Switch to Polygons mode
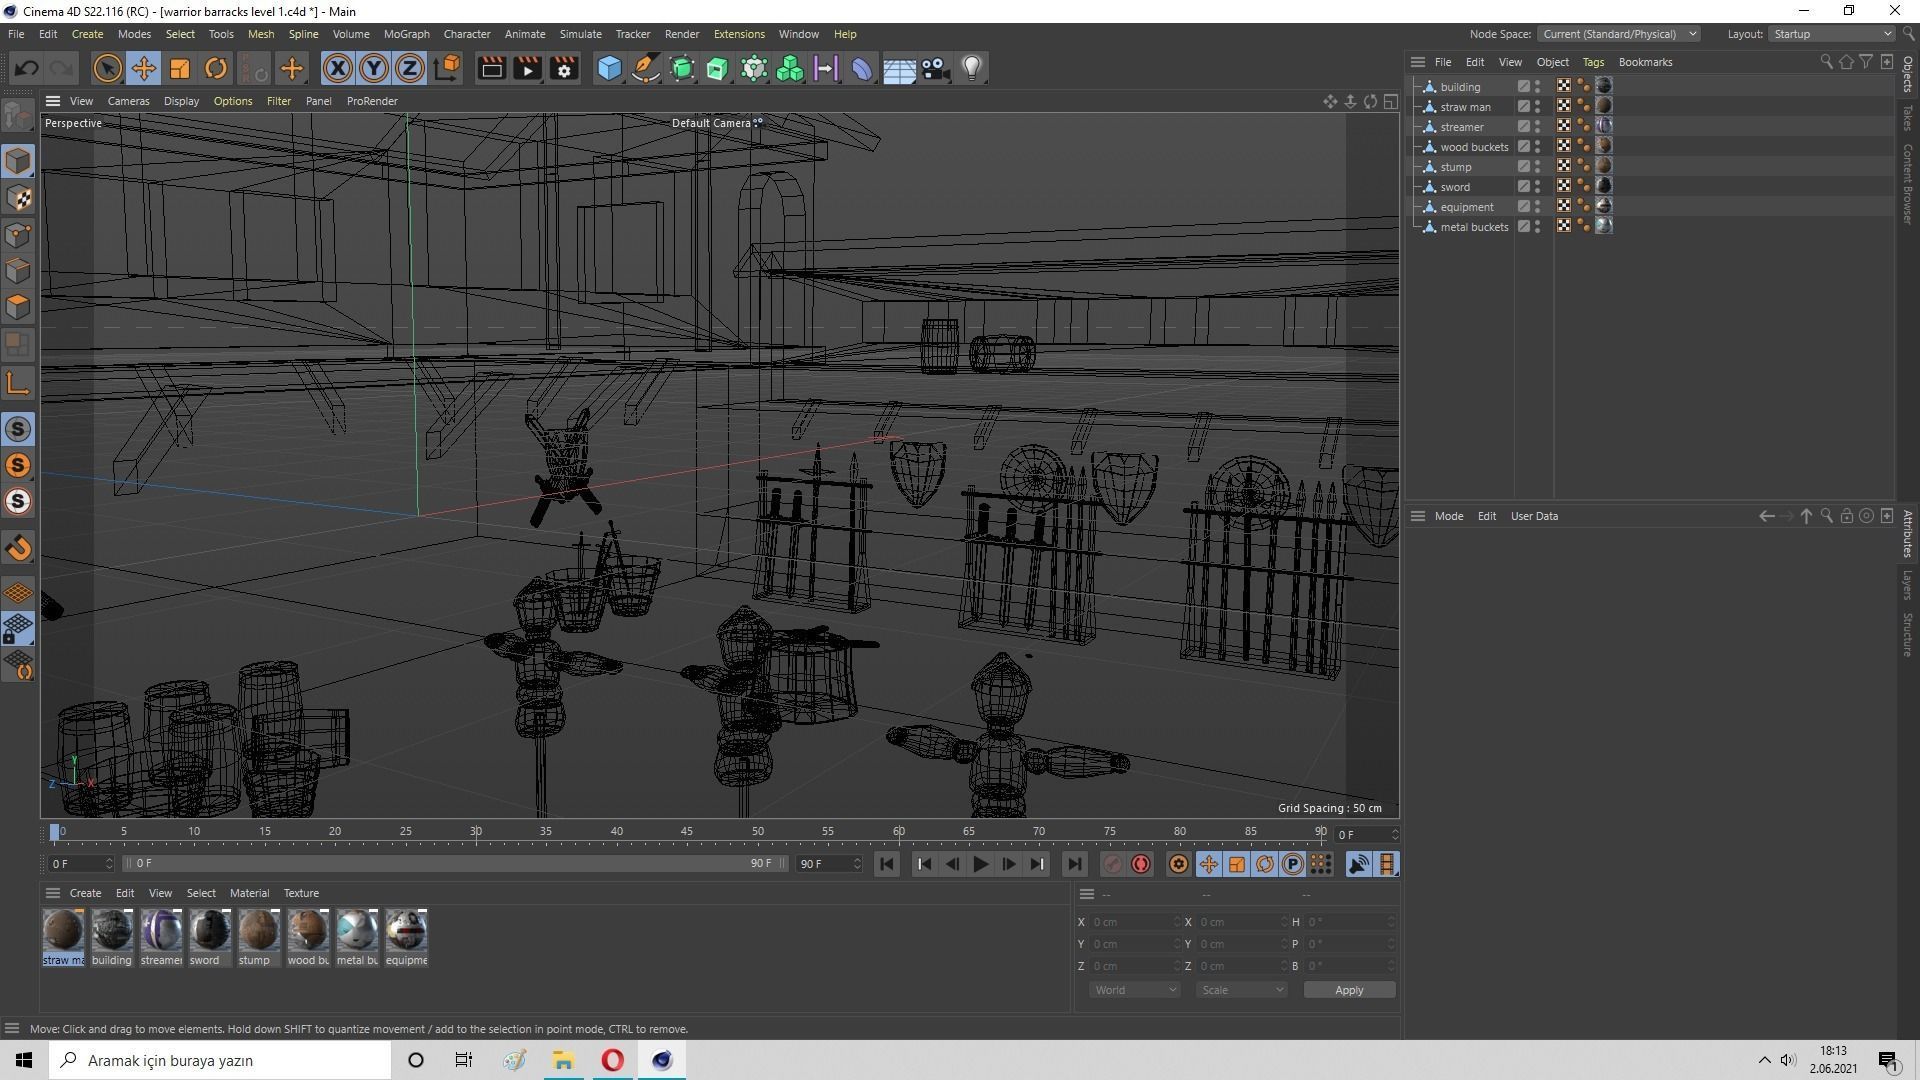 (18, 307)
